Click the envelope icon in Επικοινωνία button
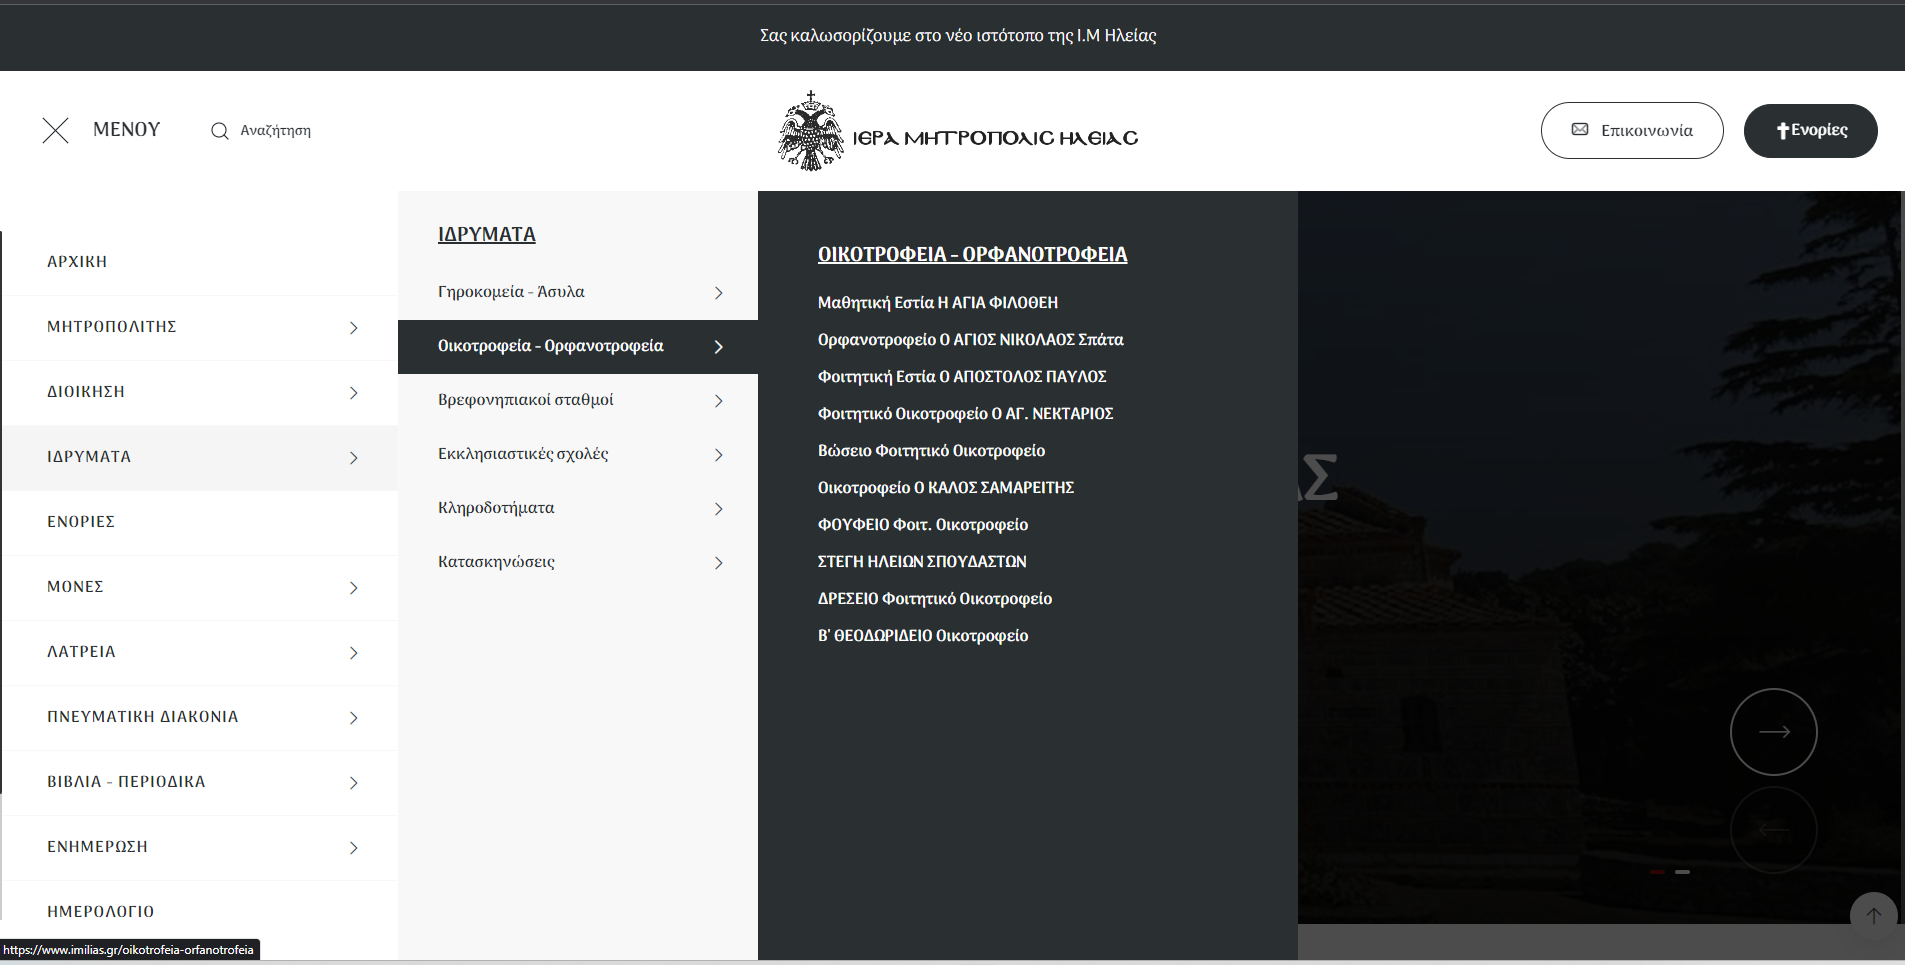Viewport: 1905px width, 965px height. click(x=1580, y=130)
